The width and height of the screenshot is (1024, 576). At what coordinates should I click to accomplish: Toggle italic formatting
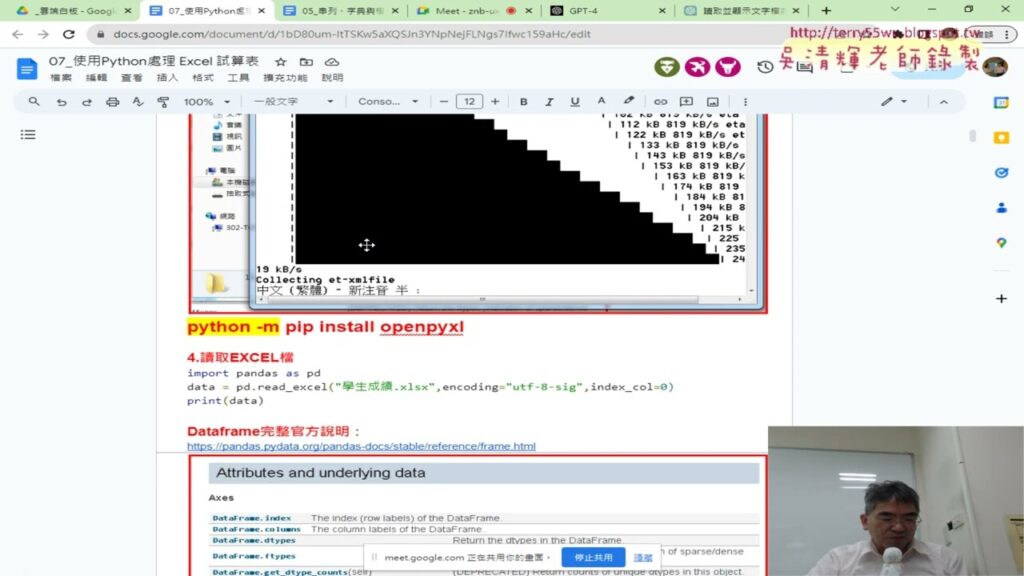549,101
